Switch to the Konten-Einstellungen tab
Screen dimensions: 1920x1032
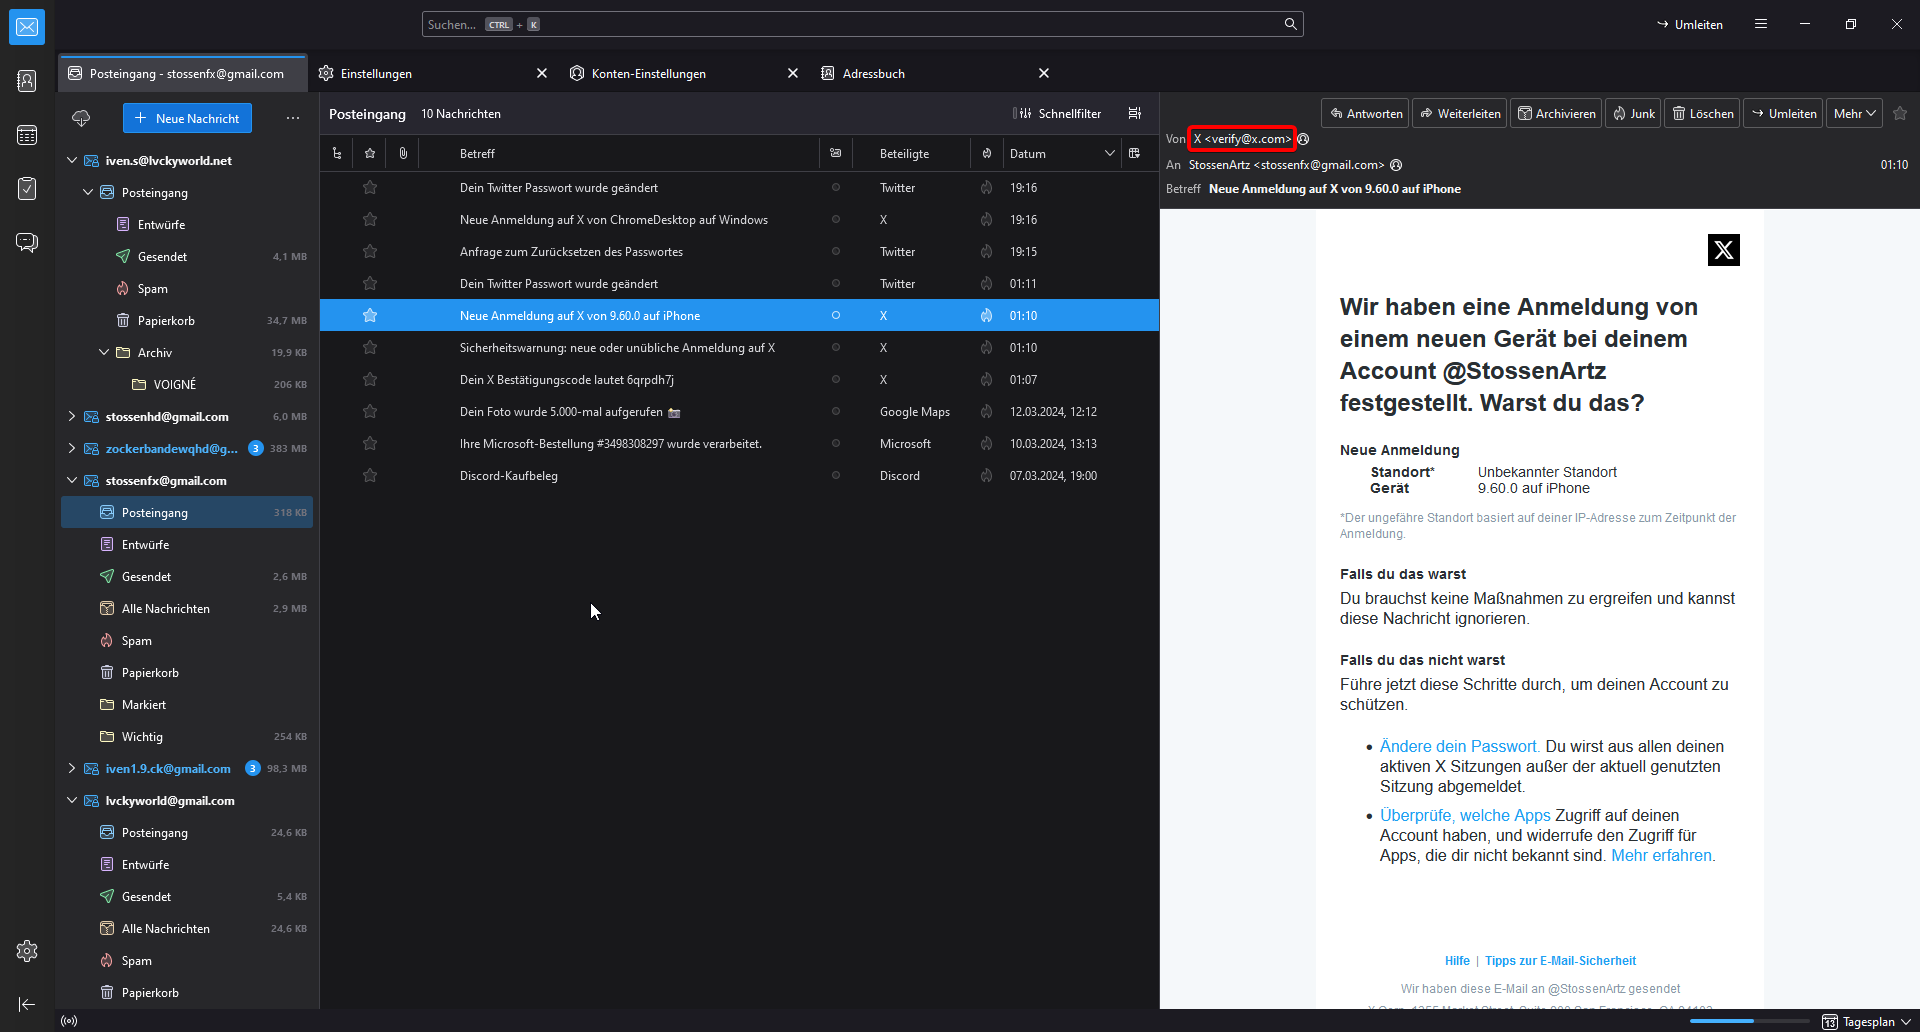coord(648,74)
